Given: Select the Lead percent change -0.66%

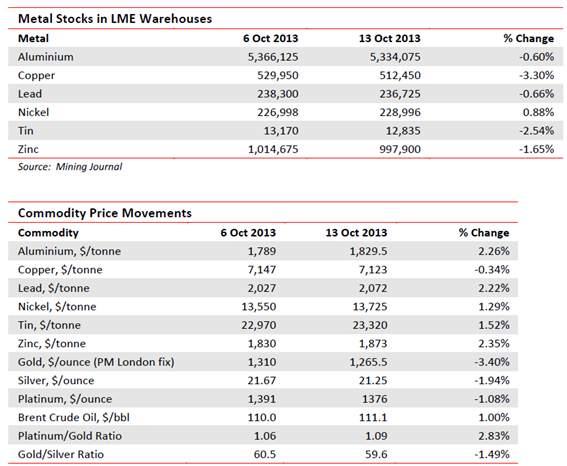Looking at the screenshot, I should coord(537,94).
